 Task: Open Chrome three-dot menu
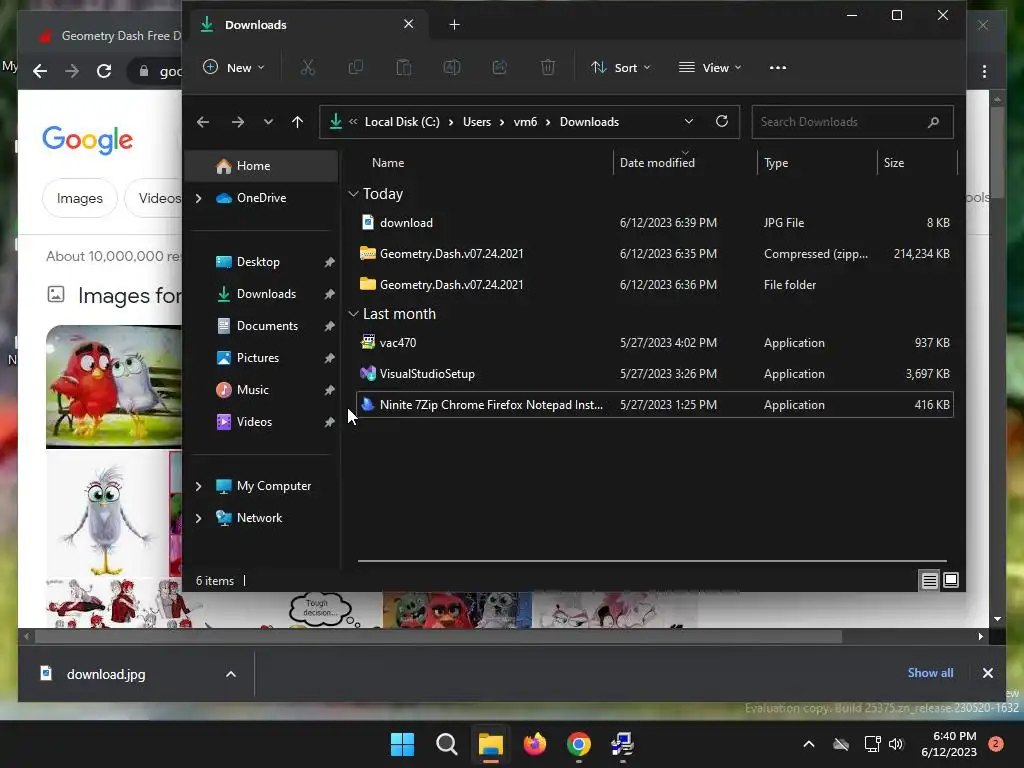click(x=984, y=71)
